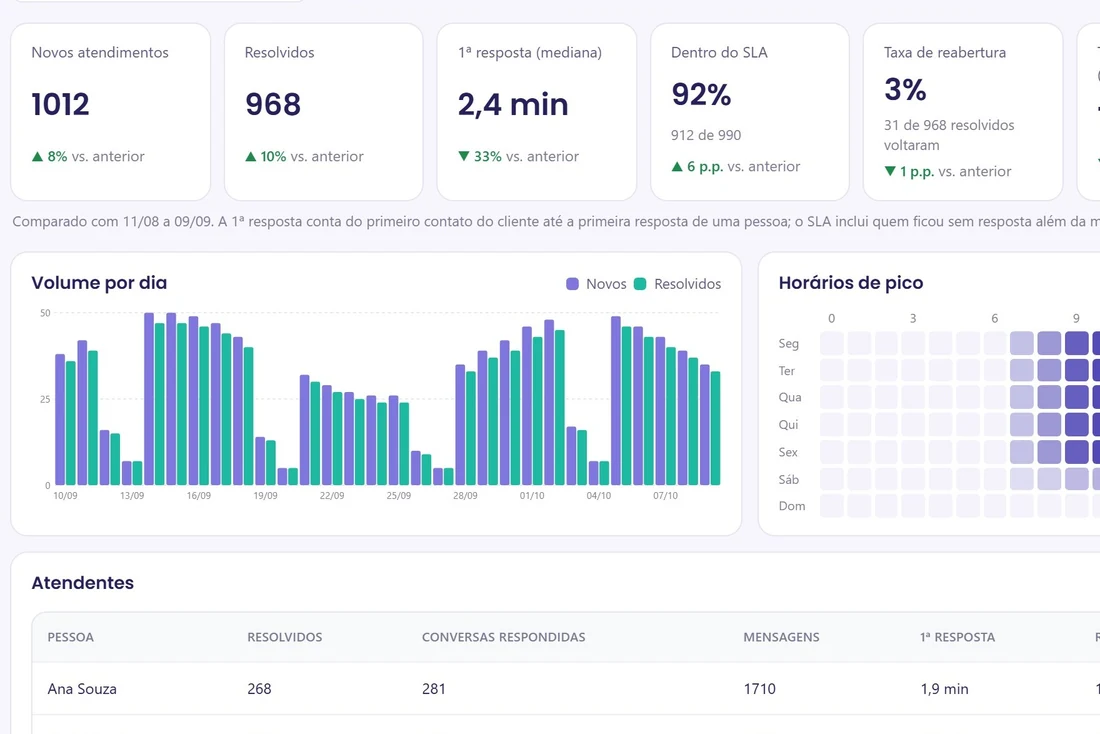Click the 912 de 990 SLA detail text
The height and width of the screenshot is (734, 1100).
pyautogui.click(x=706, y=135)
